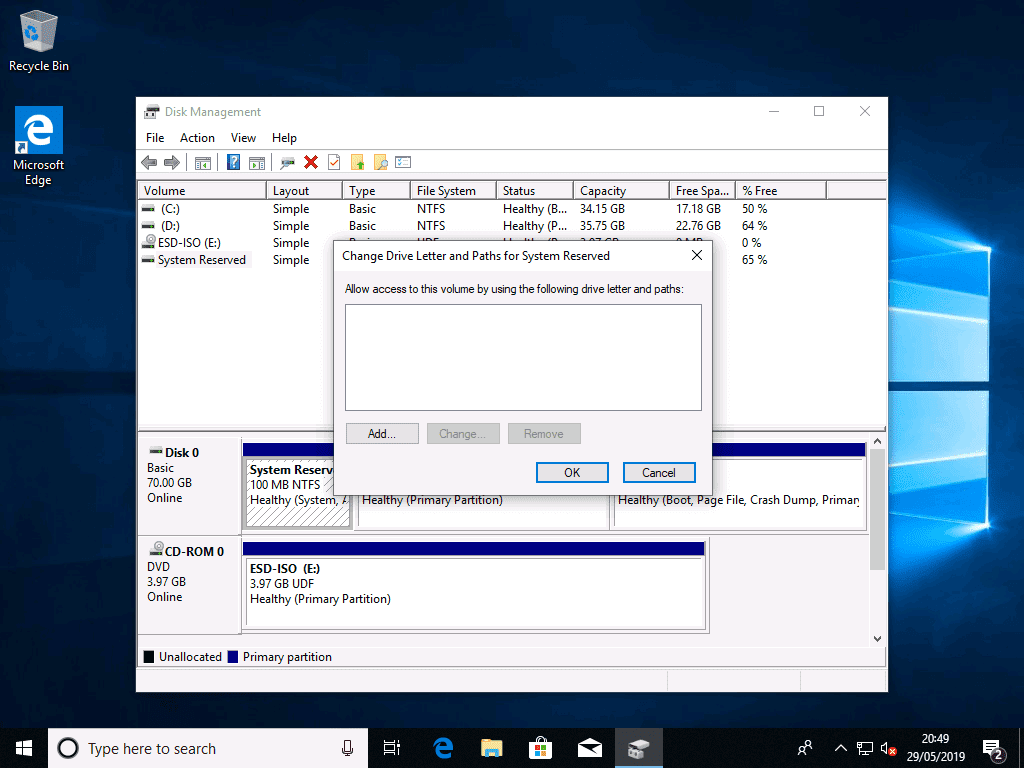Open the Action Center notification icon
1024x768 pixels.
(x=993, y=749)
